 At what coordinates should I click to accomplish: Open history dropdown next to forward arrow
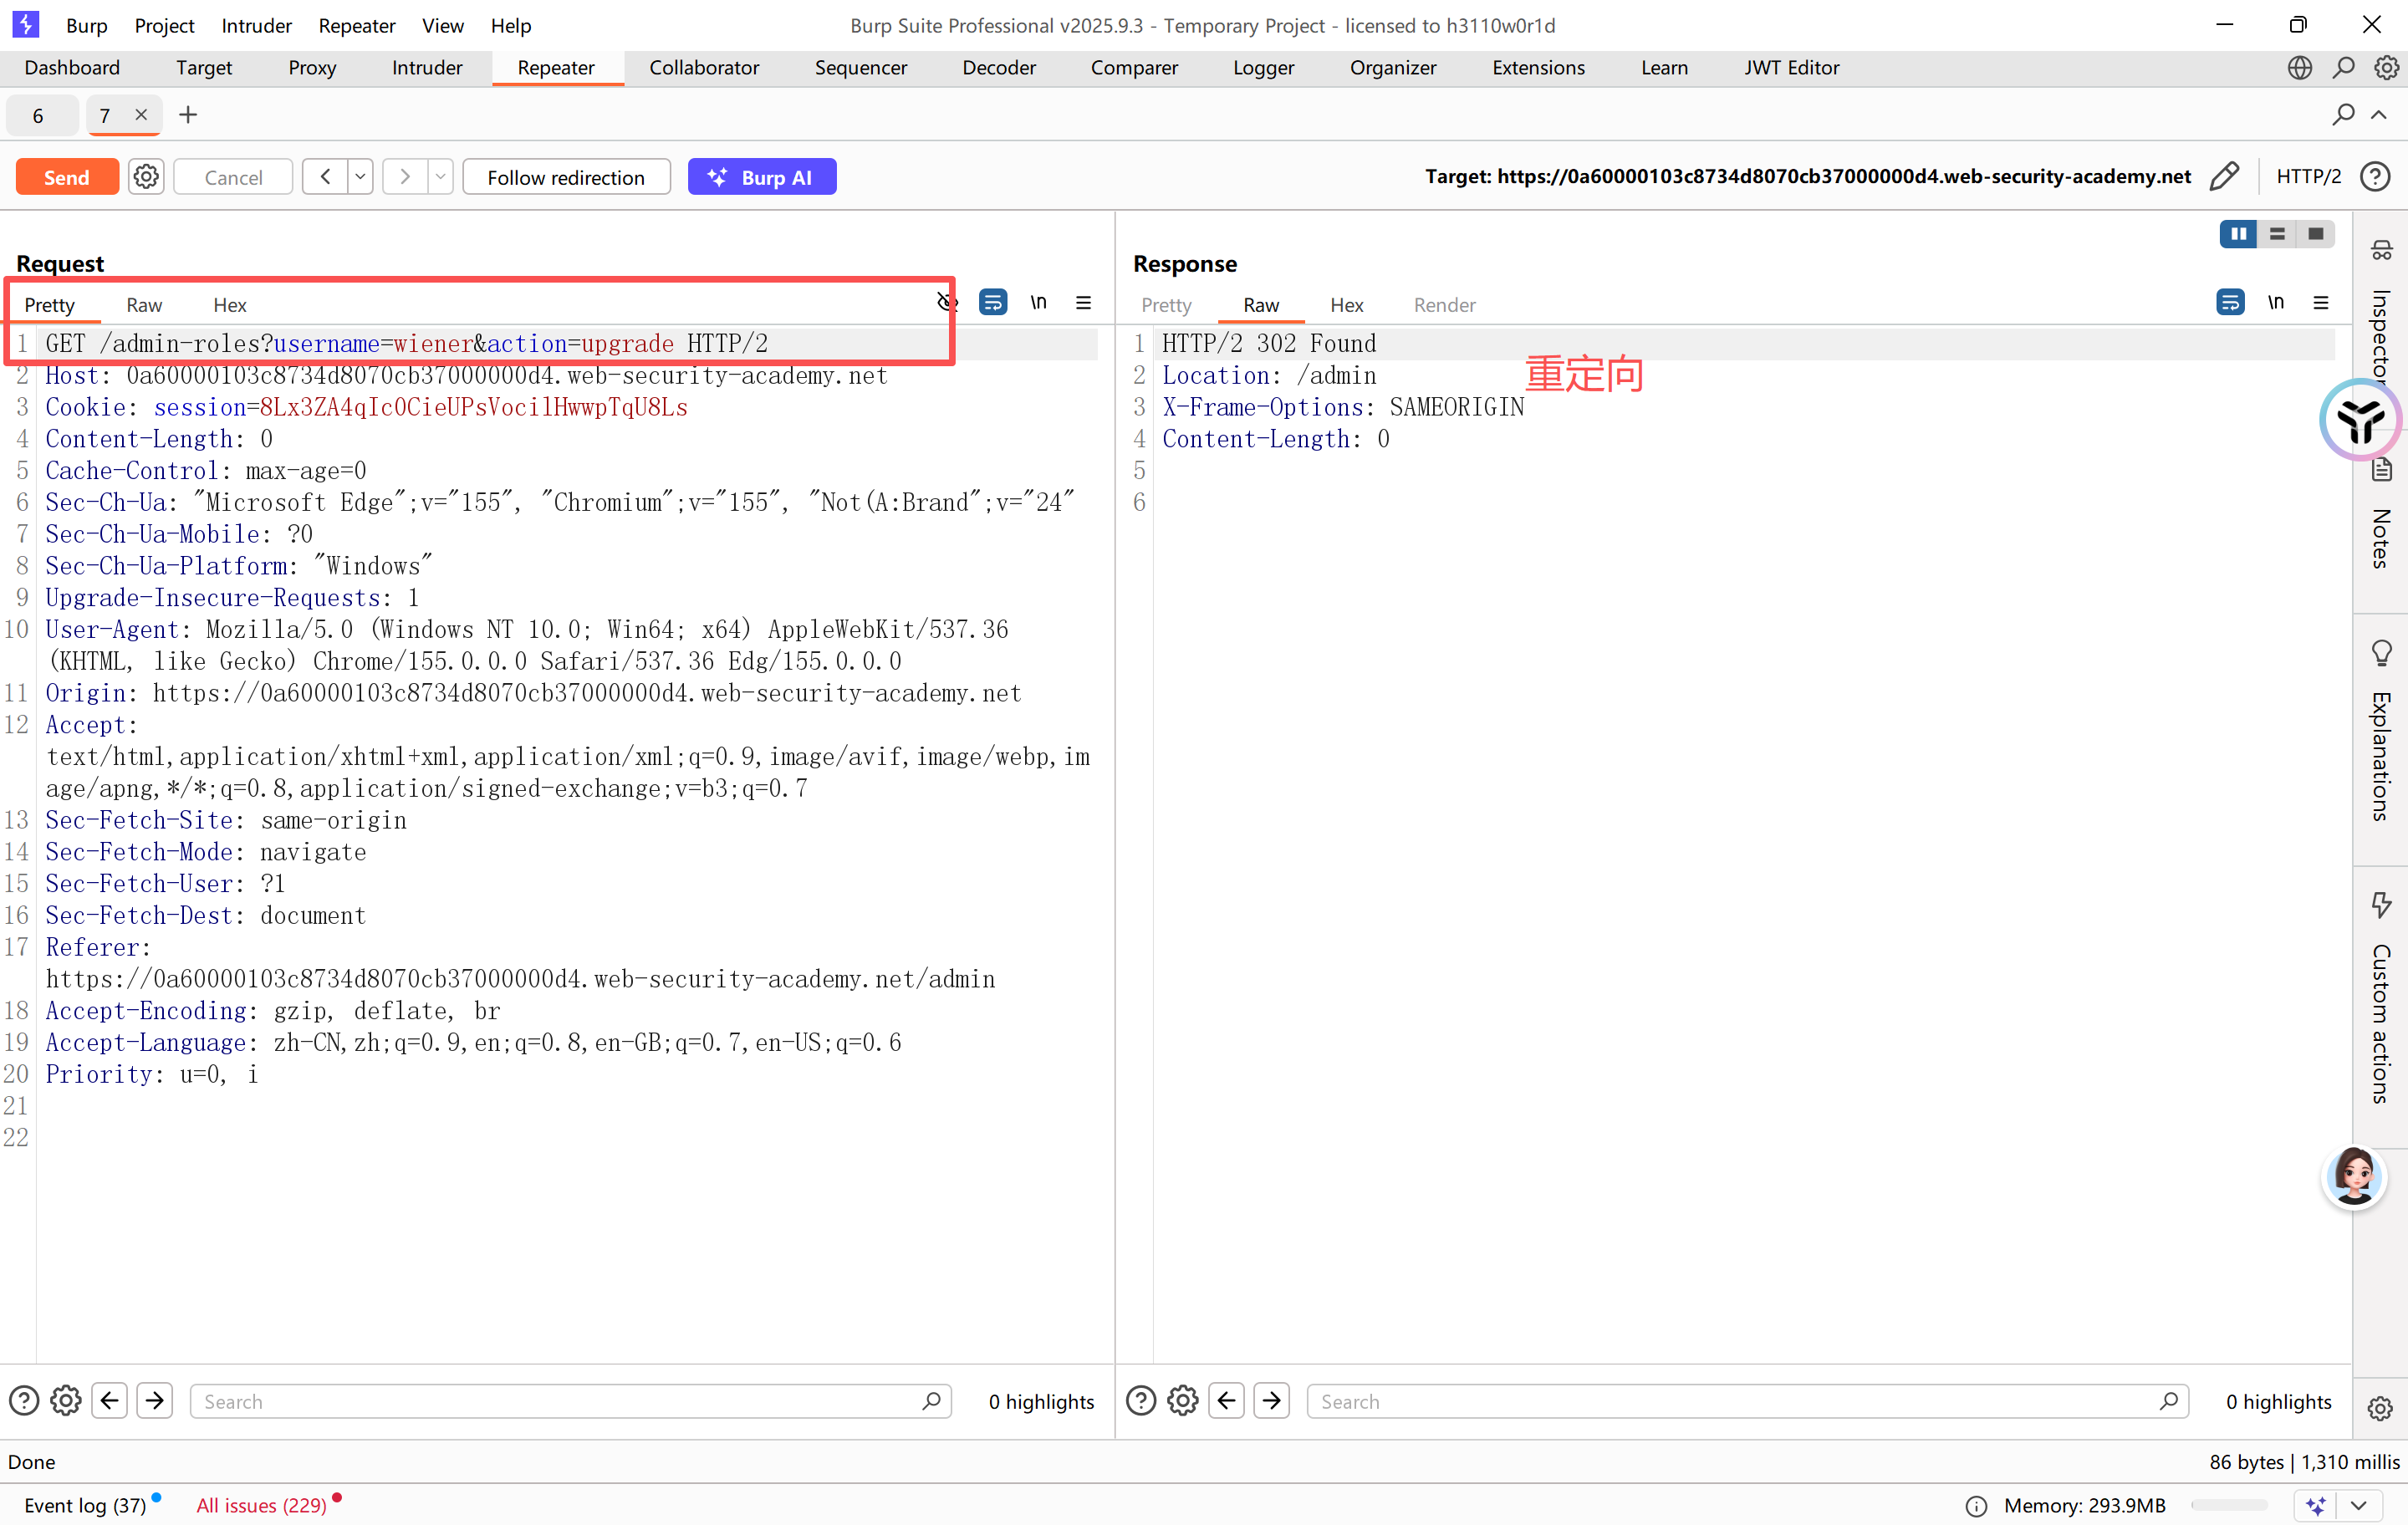(x=440, y=177)
